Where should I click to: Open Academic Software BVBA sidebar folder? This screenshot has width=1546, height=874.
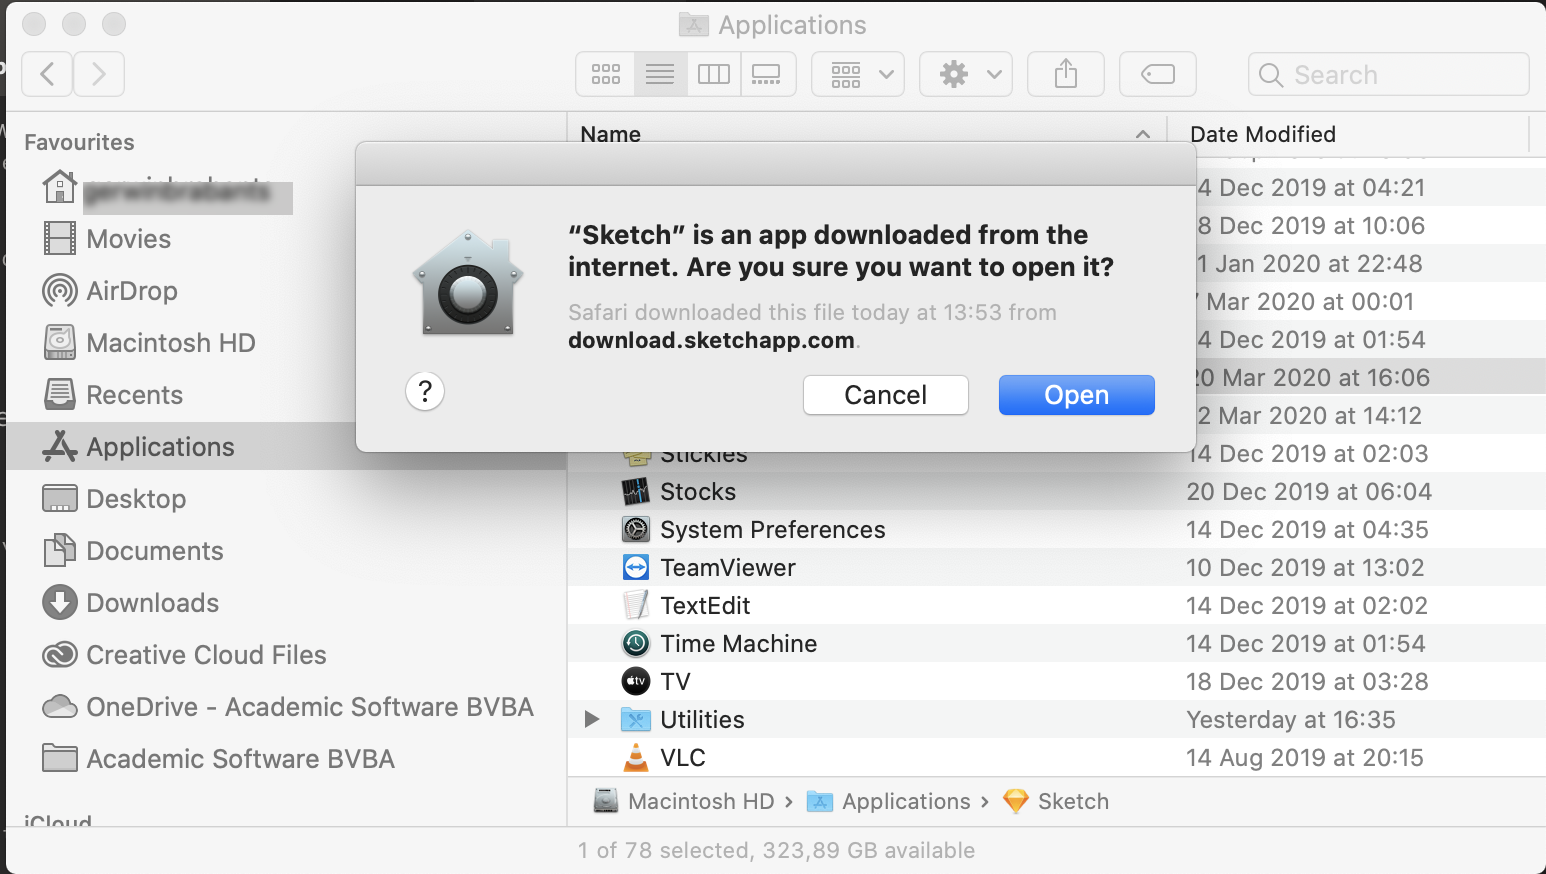click(x=240, y=759)
